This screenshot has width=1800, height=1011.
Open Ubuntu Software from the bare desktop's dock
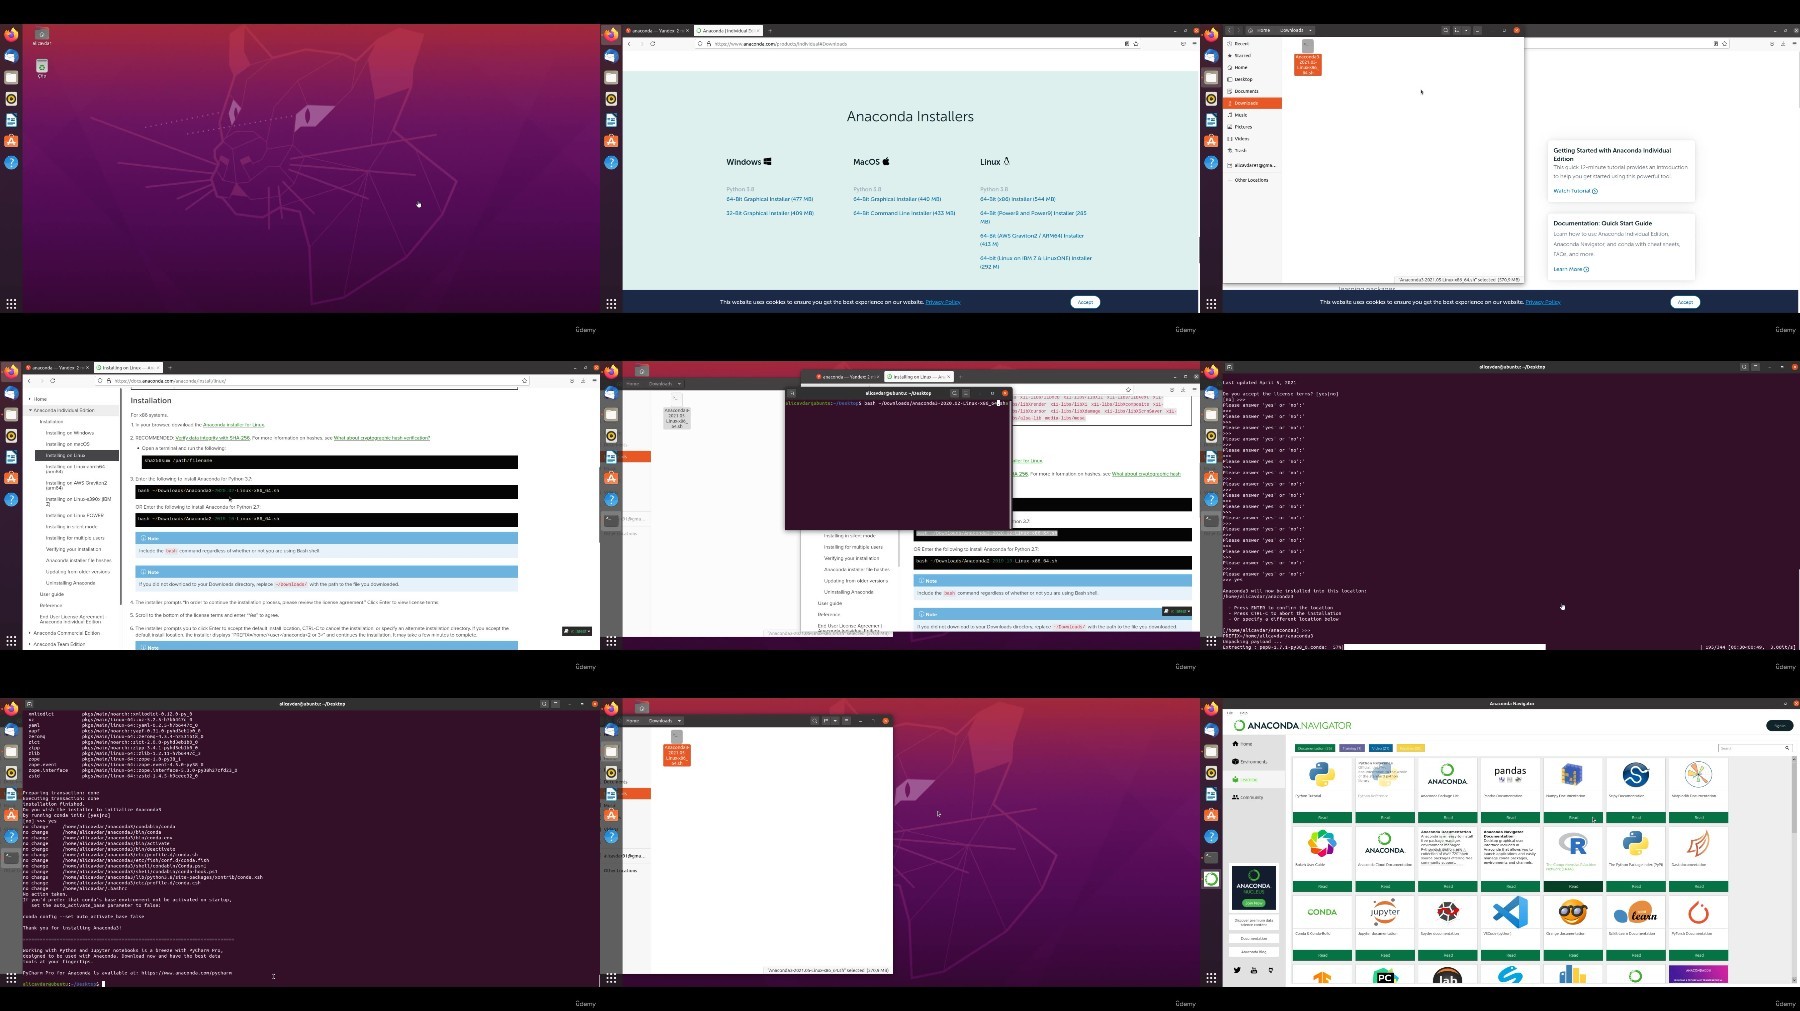(x=11, y=141)
